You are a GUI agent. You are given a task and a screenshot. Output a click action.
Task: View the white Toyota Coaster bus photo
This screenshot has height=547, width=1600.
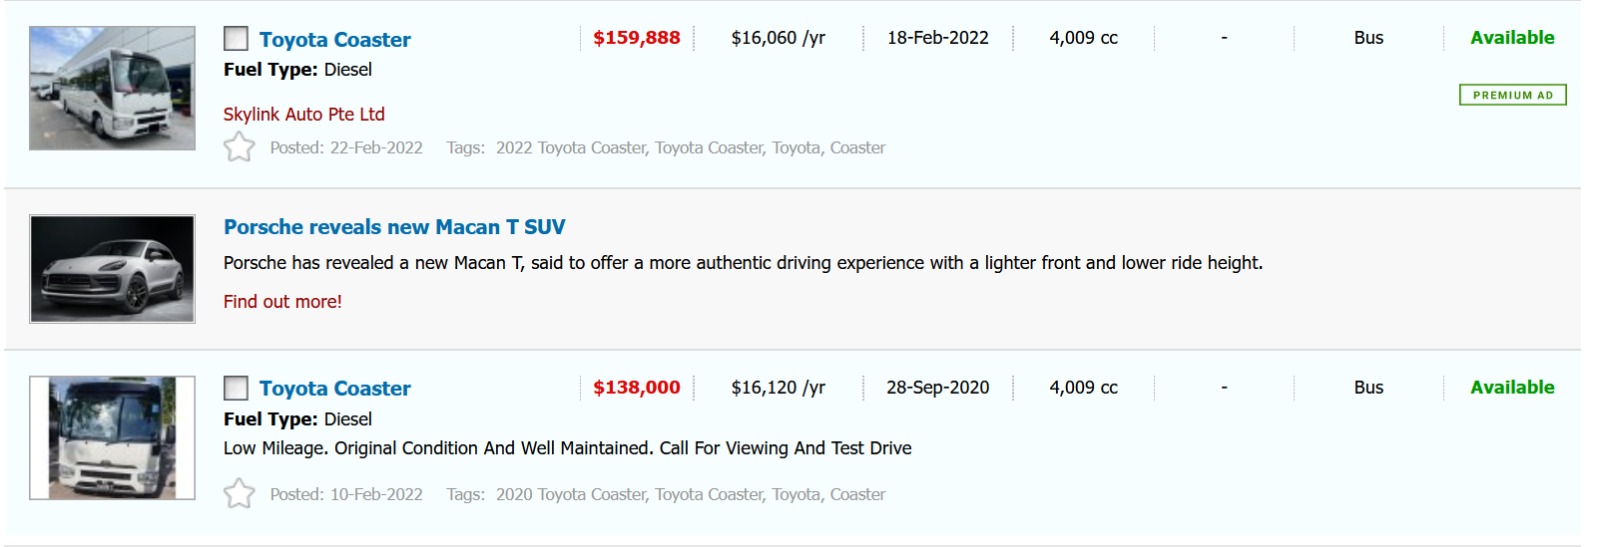112,88
